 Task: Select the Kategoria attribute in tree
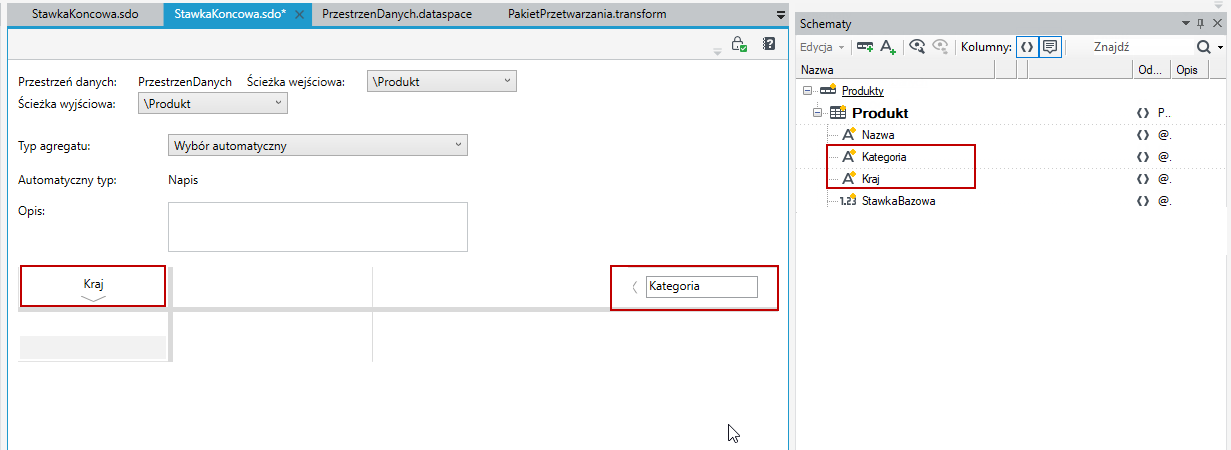tap(884, 157)
